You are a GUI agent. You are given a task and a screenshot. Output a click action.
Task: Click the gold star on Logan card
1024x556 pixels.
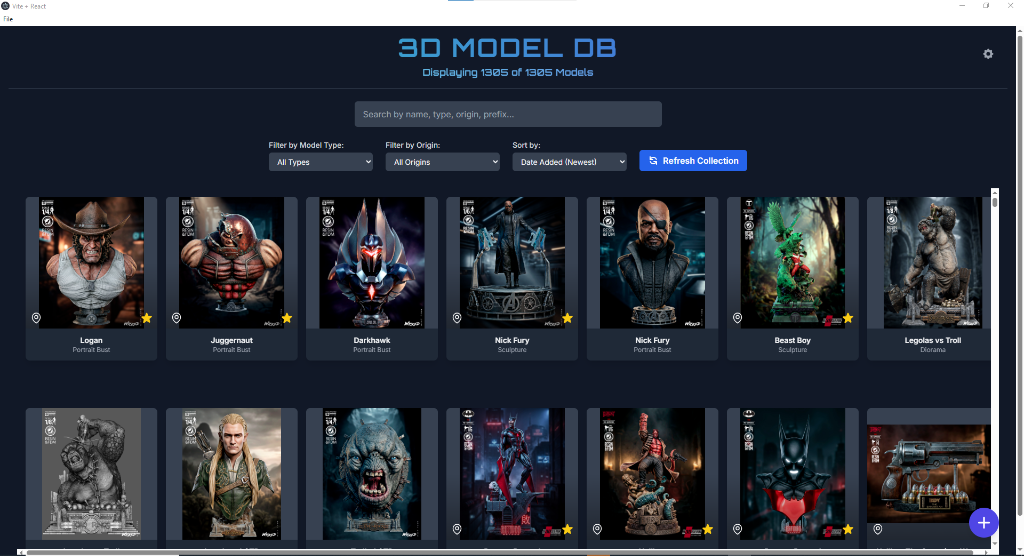(146, 318)
